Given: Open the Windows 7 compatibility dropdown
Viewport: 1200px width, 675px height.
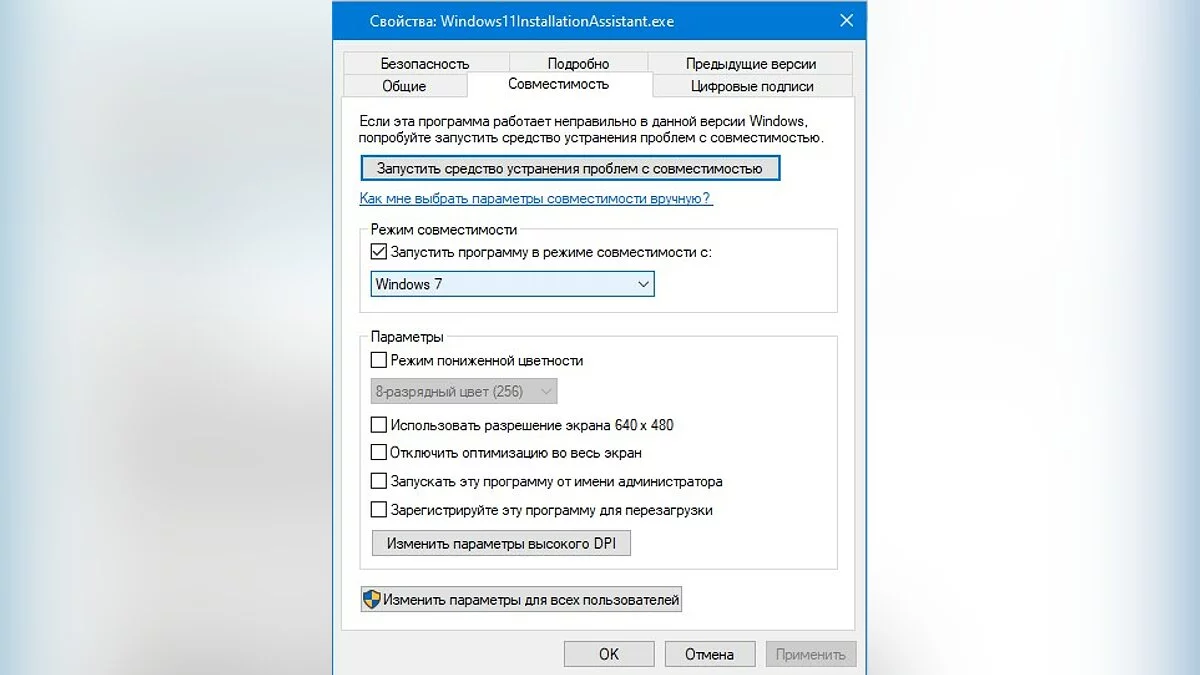Looking at the screenshot, I should (x=512, y=284).
